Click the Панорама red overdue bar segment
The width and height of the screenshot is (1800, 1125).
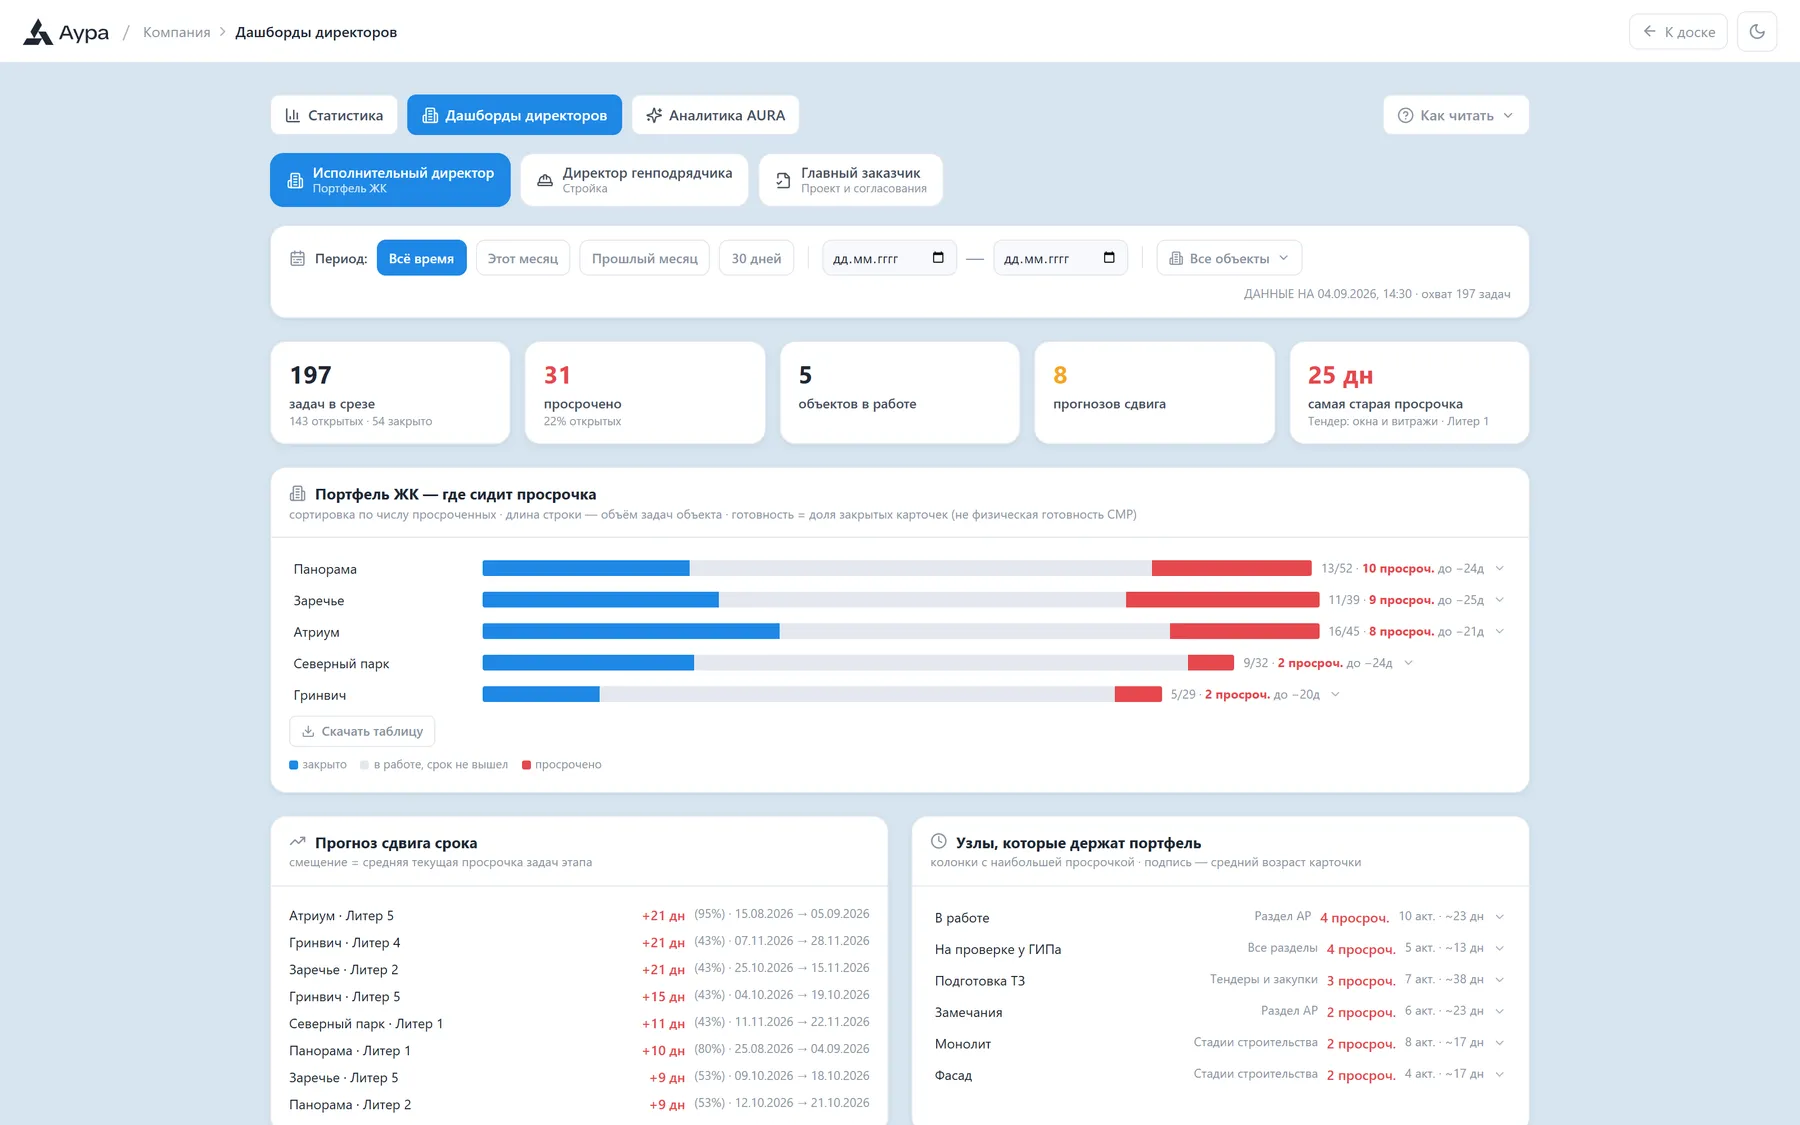tap(1231, 568)
